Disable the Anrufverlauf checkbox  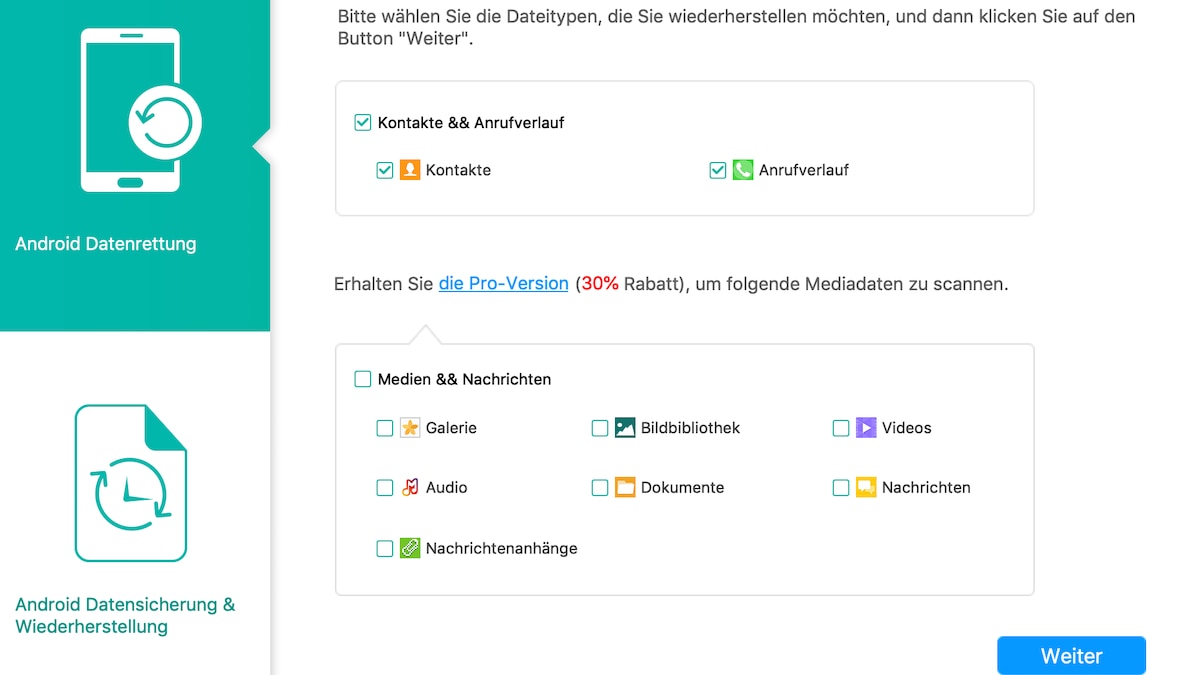[x=717, y=170]
